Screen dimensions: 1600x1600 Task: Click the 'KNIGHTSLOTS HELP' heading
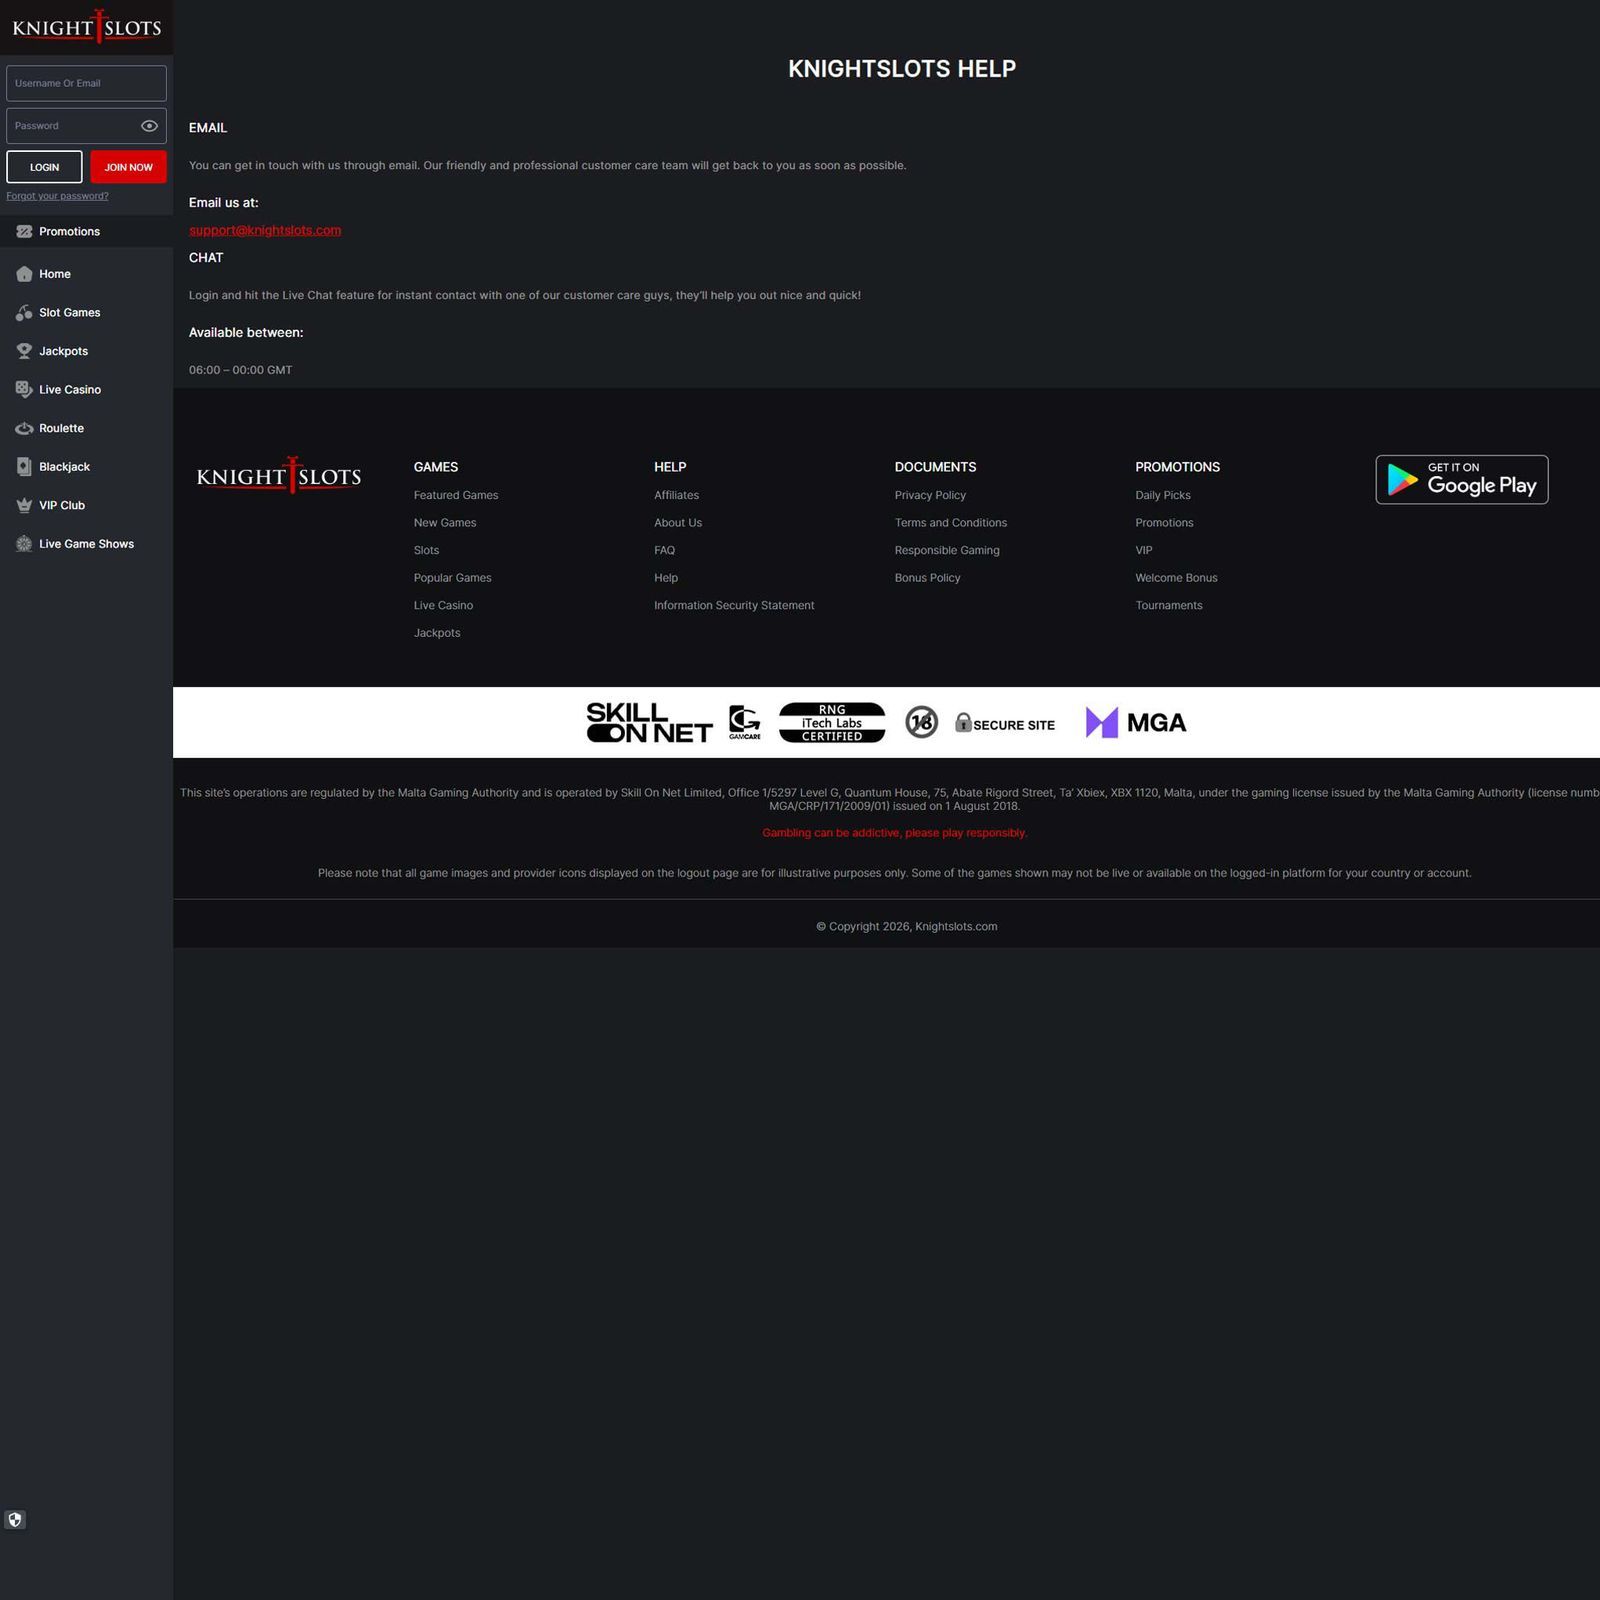pyautogui.click(x=902, y=69)
